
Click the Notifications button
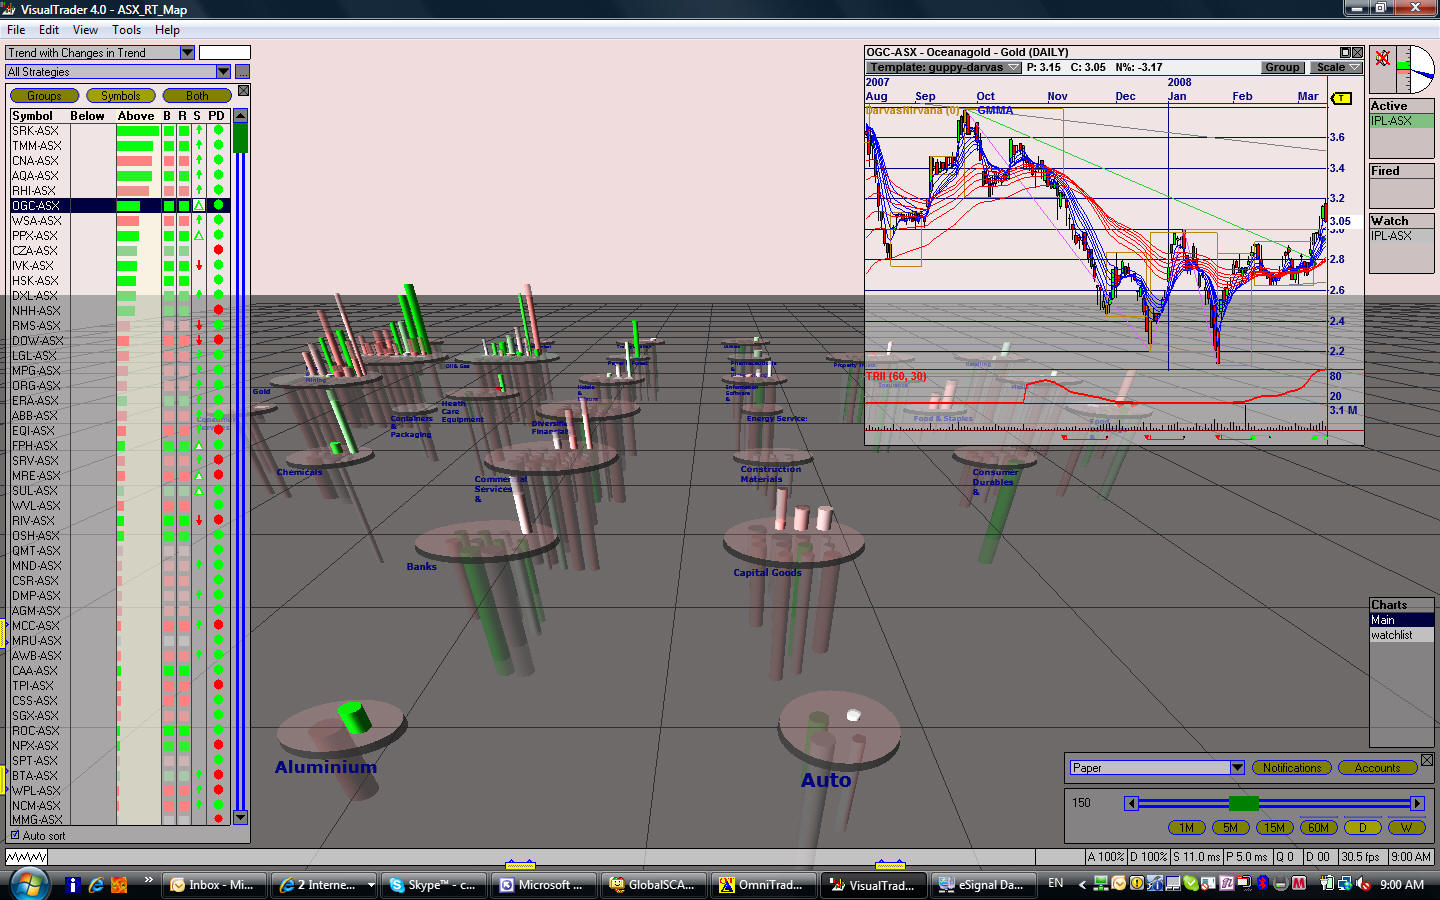pyautogui.click(x=1291, y=768)
